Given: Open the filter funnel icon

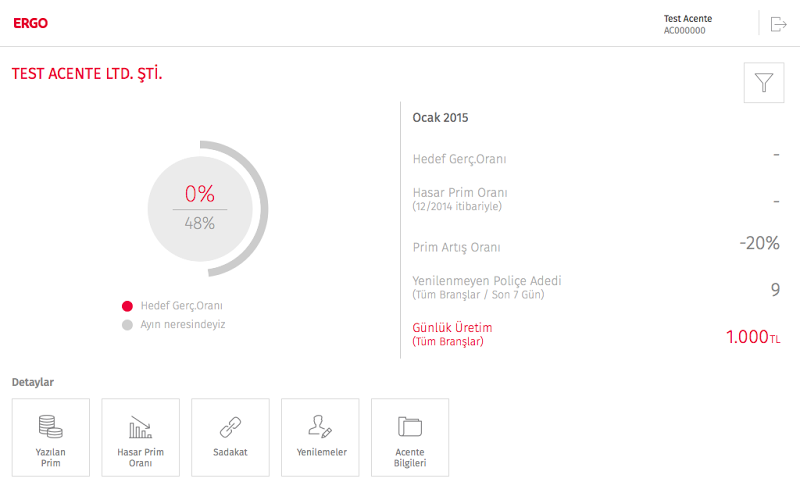Looking at the screenshot, I should coord(764,83).
